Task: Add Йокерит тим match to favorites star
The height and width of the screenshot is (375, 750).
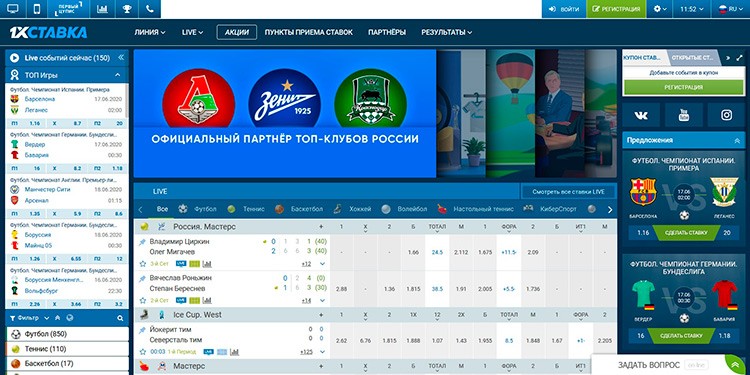Action: pyautogui.click(x=143, y=352)
